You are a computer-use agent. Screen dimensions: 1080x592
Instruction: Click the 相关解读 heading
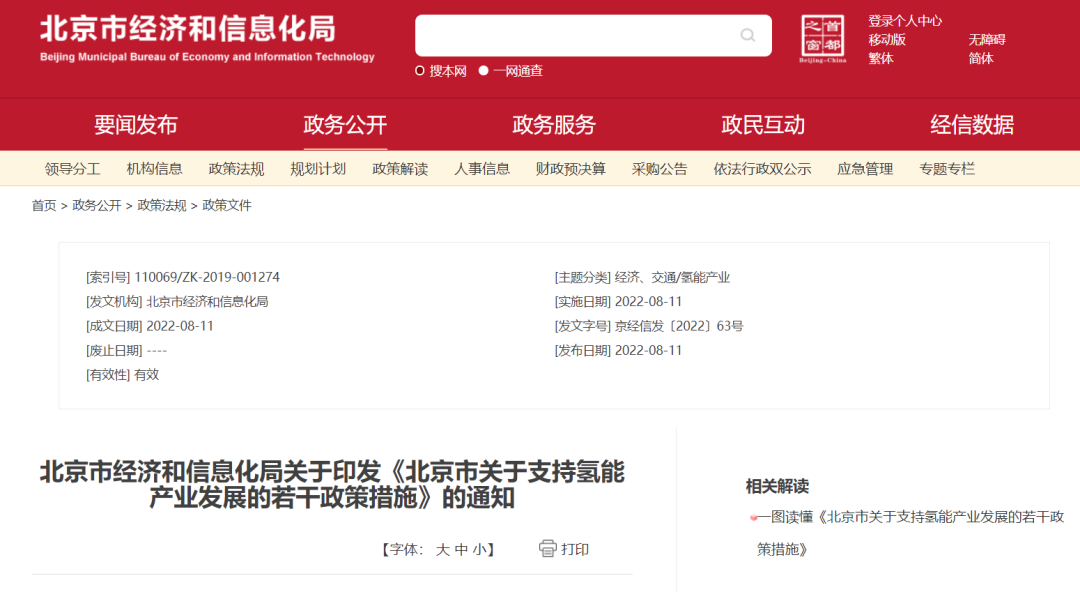(x=777, y=487)
